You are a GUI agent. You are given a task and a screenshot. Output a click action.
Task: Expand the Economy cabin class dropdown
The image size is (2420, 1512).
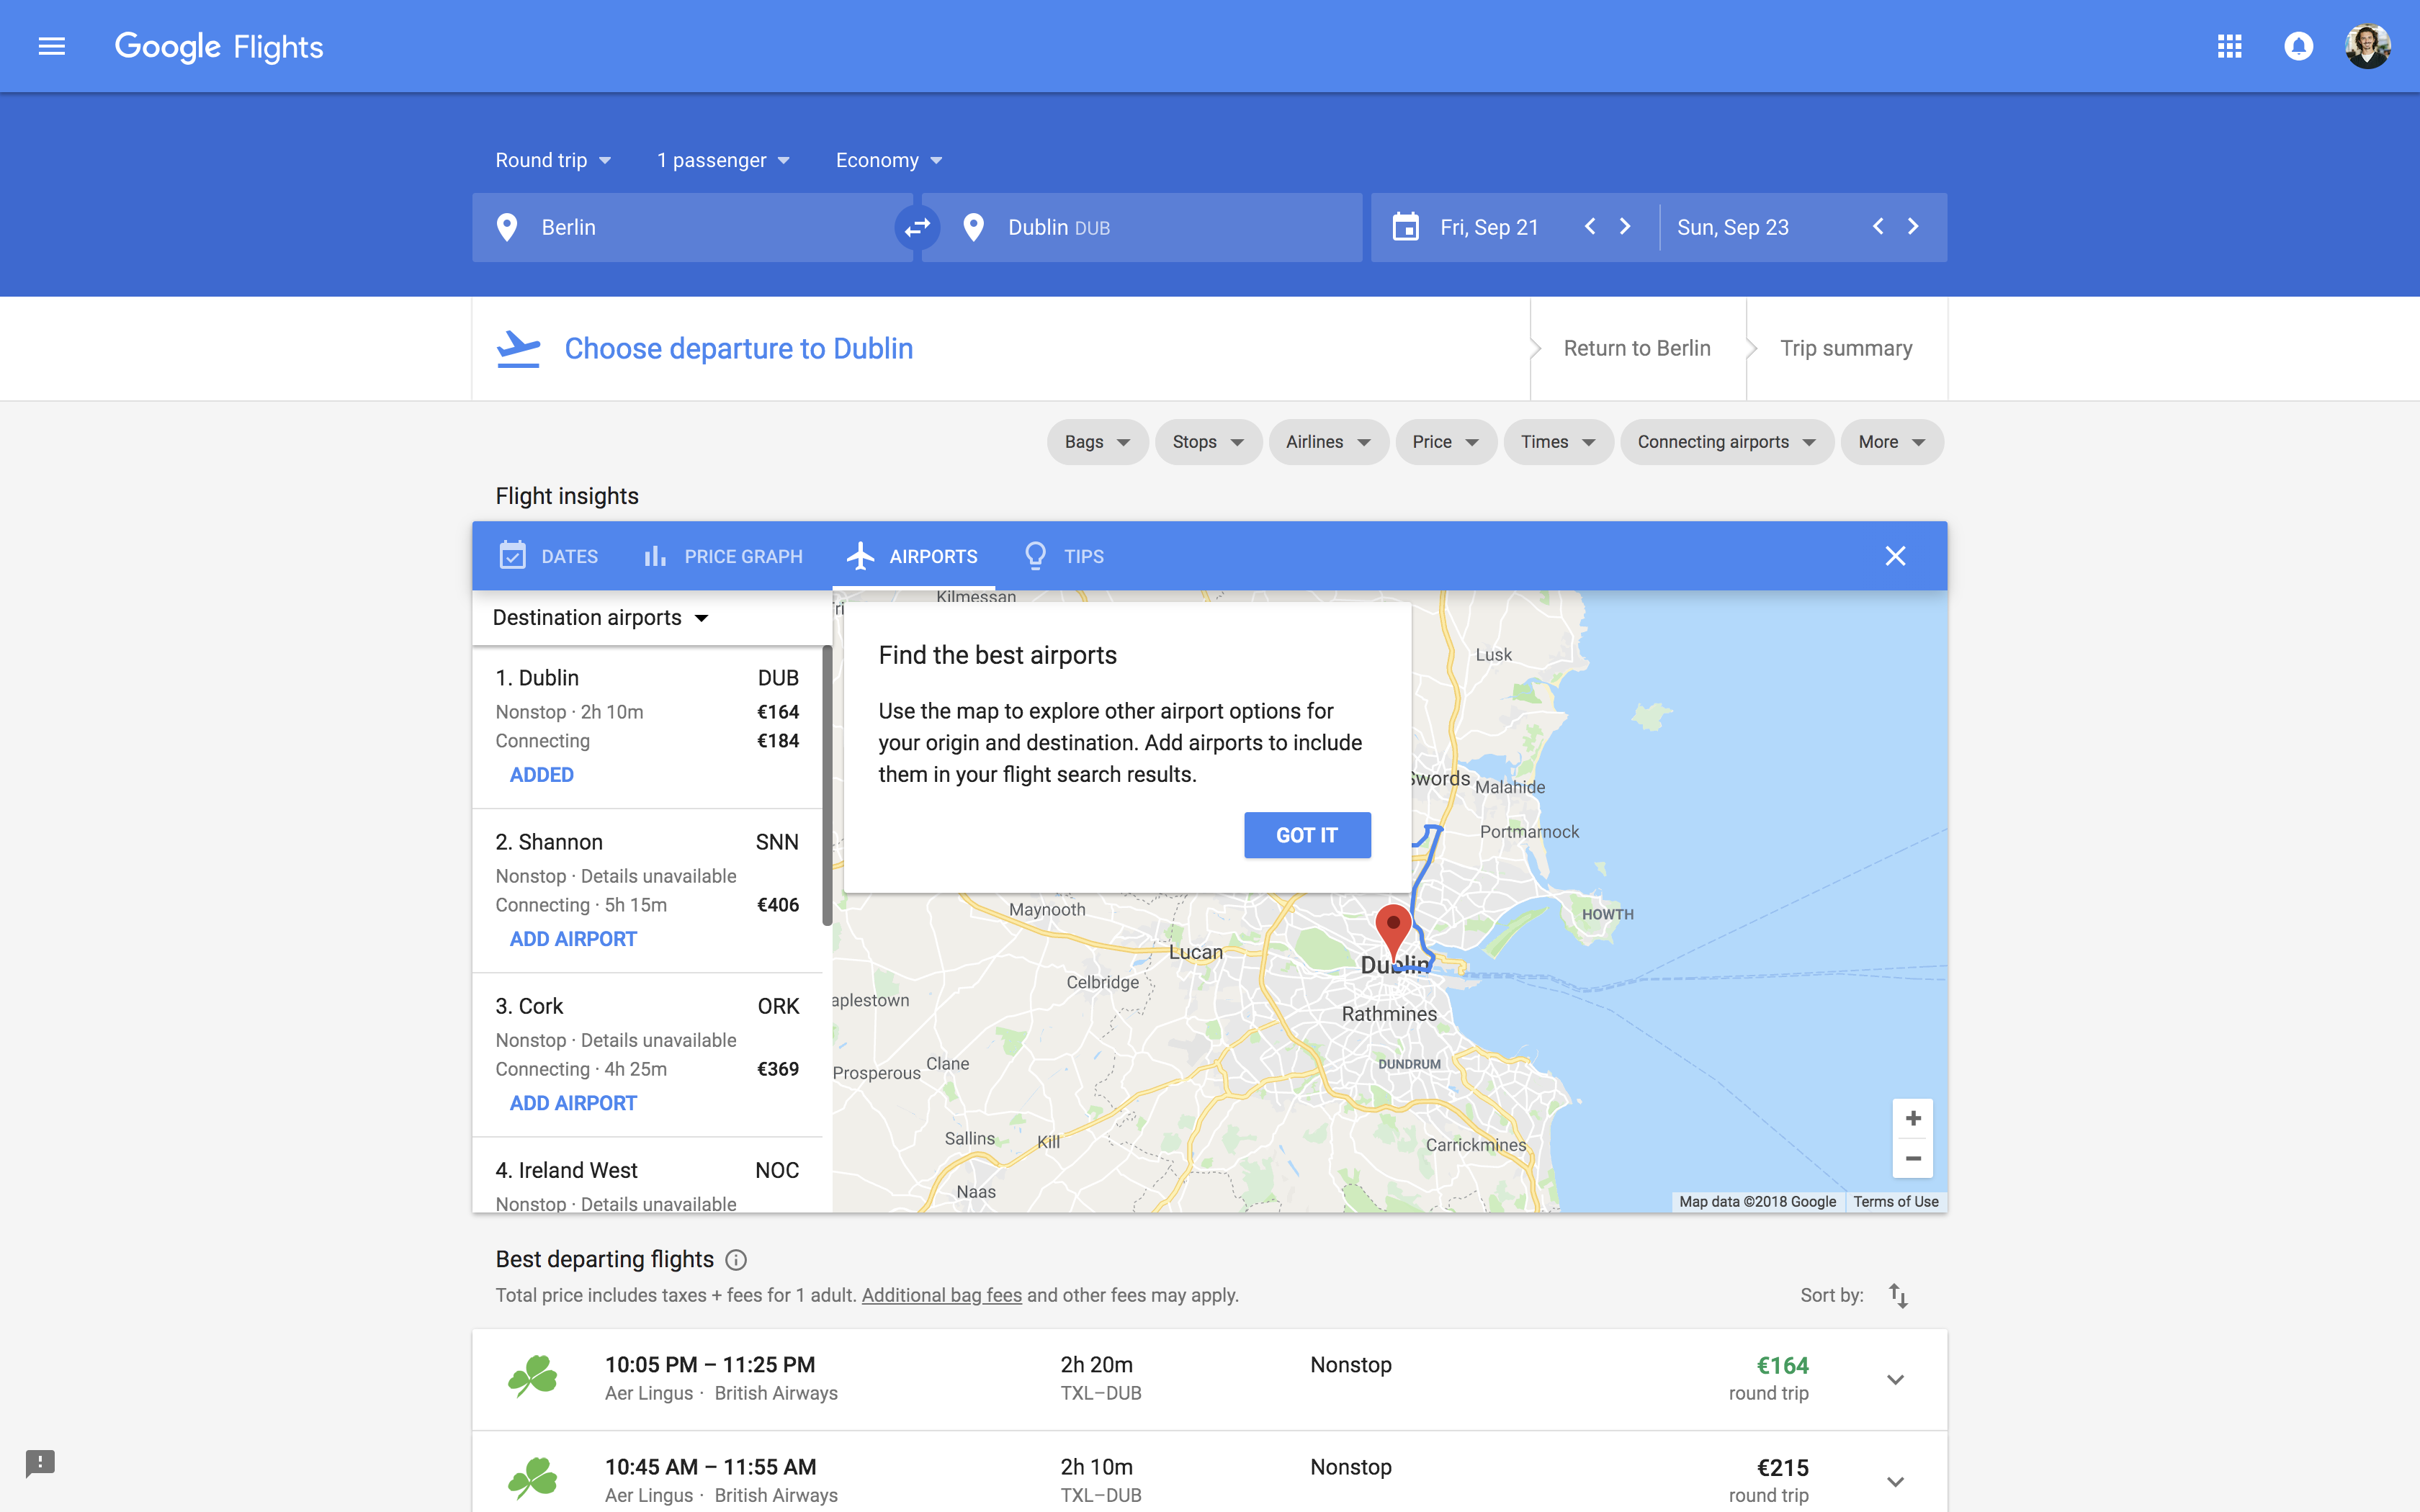tap(887, 160)
